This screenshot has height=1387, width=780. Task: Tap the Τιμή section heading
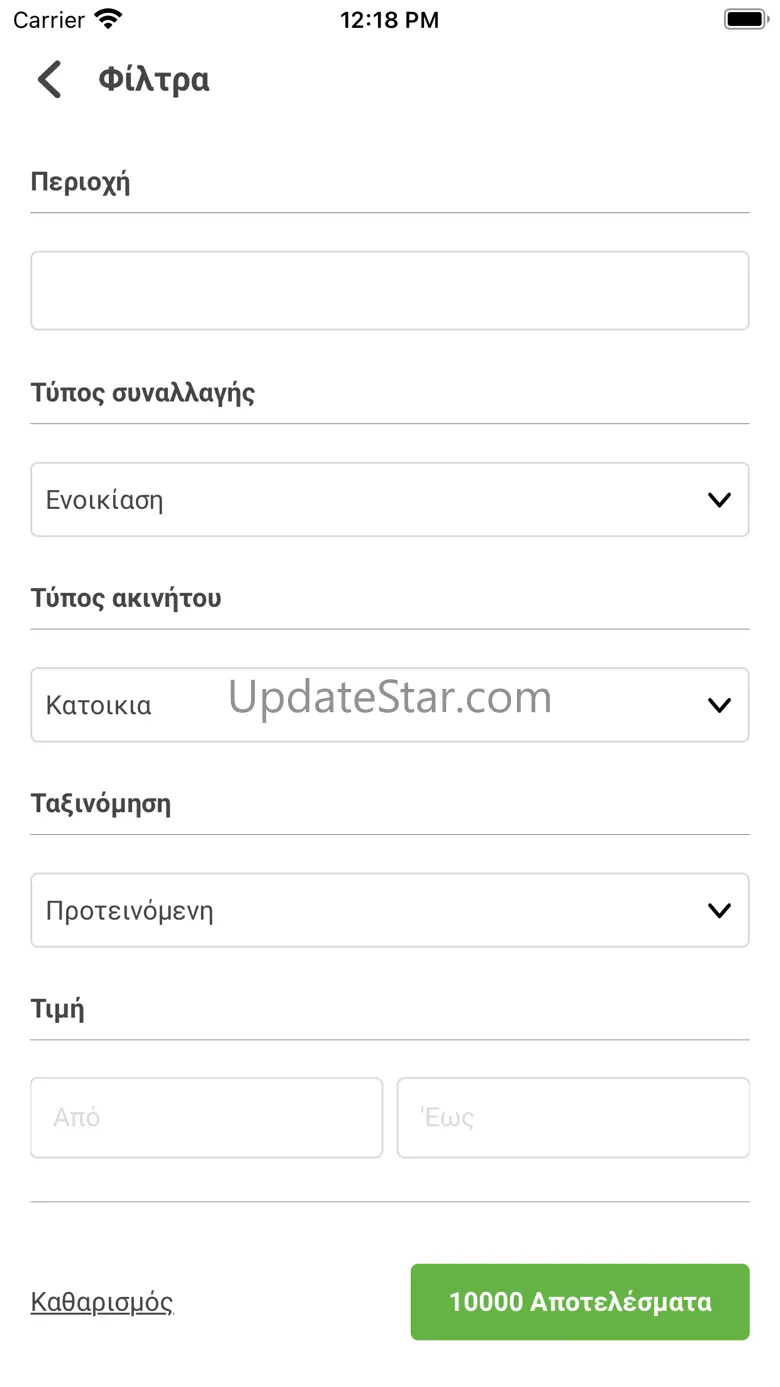pos(58,1009)
